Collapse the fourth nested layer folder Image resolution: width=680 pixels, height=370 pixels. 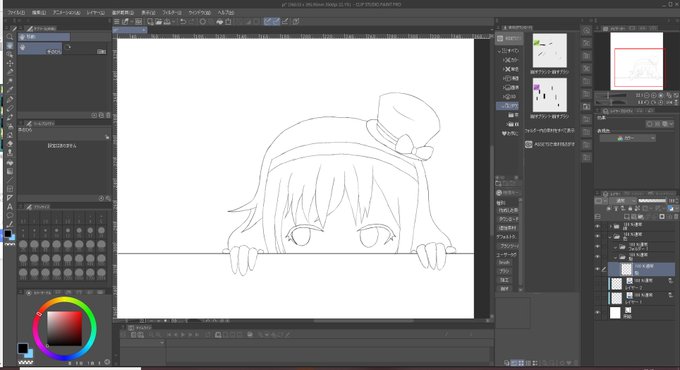click(616, 257)
